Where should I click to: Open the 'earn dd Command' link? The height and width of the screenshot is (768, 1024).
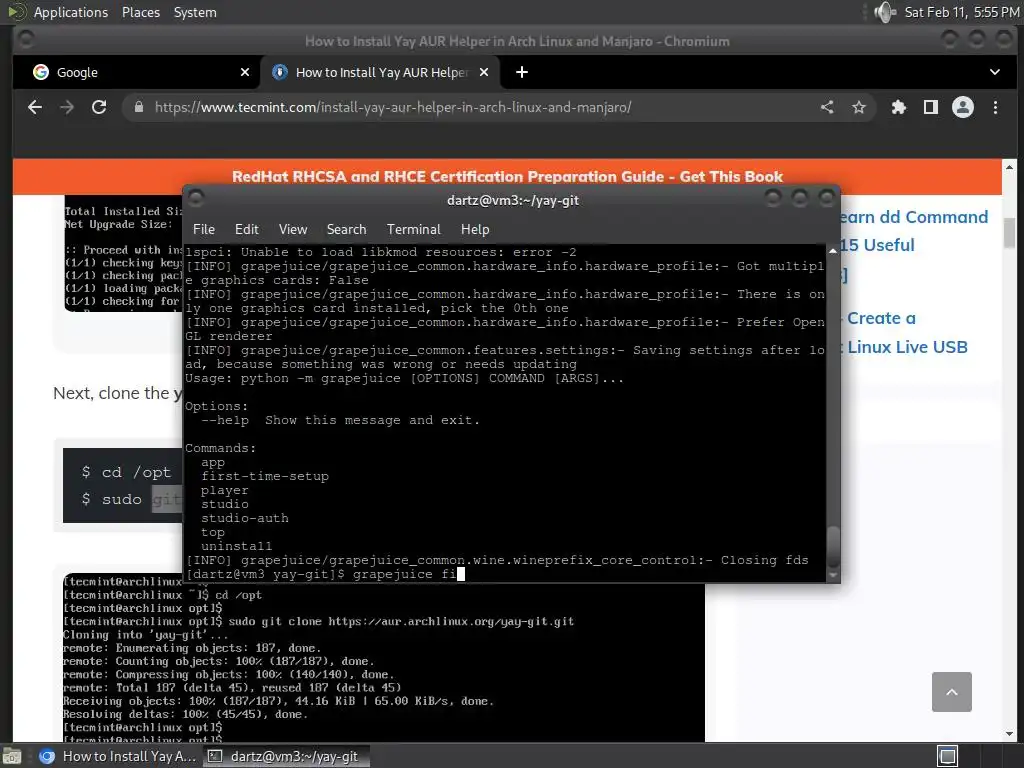[914, 217]
